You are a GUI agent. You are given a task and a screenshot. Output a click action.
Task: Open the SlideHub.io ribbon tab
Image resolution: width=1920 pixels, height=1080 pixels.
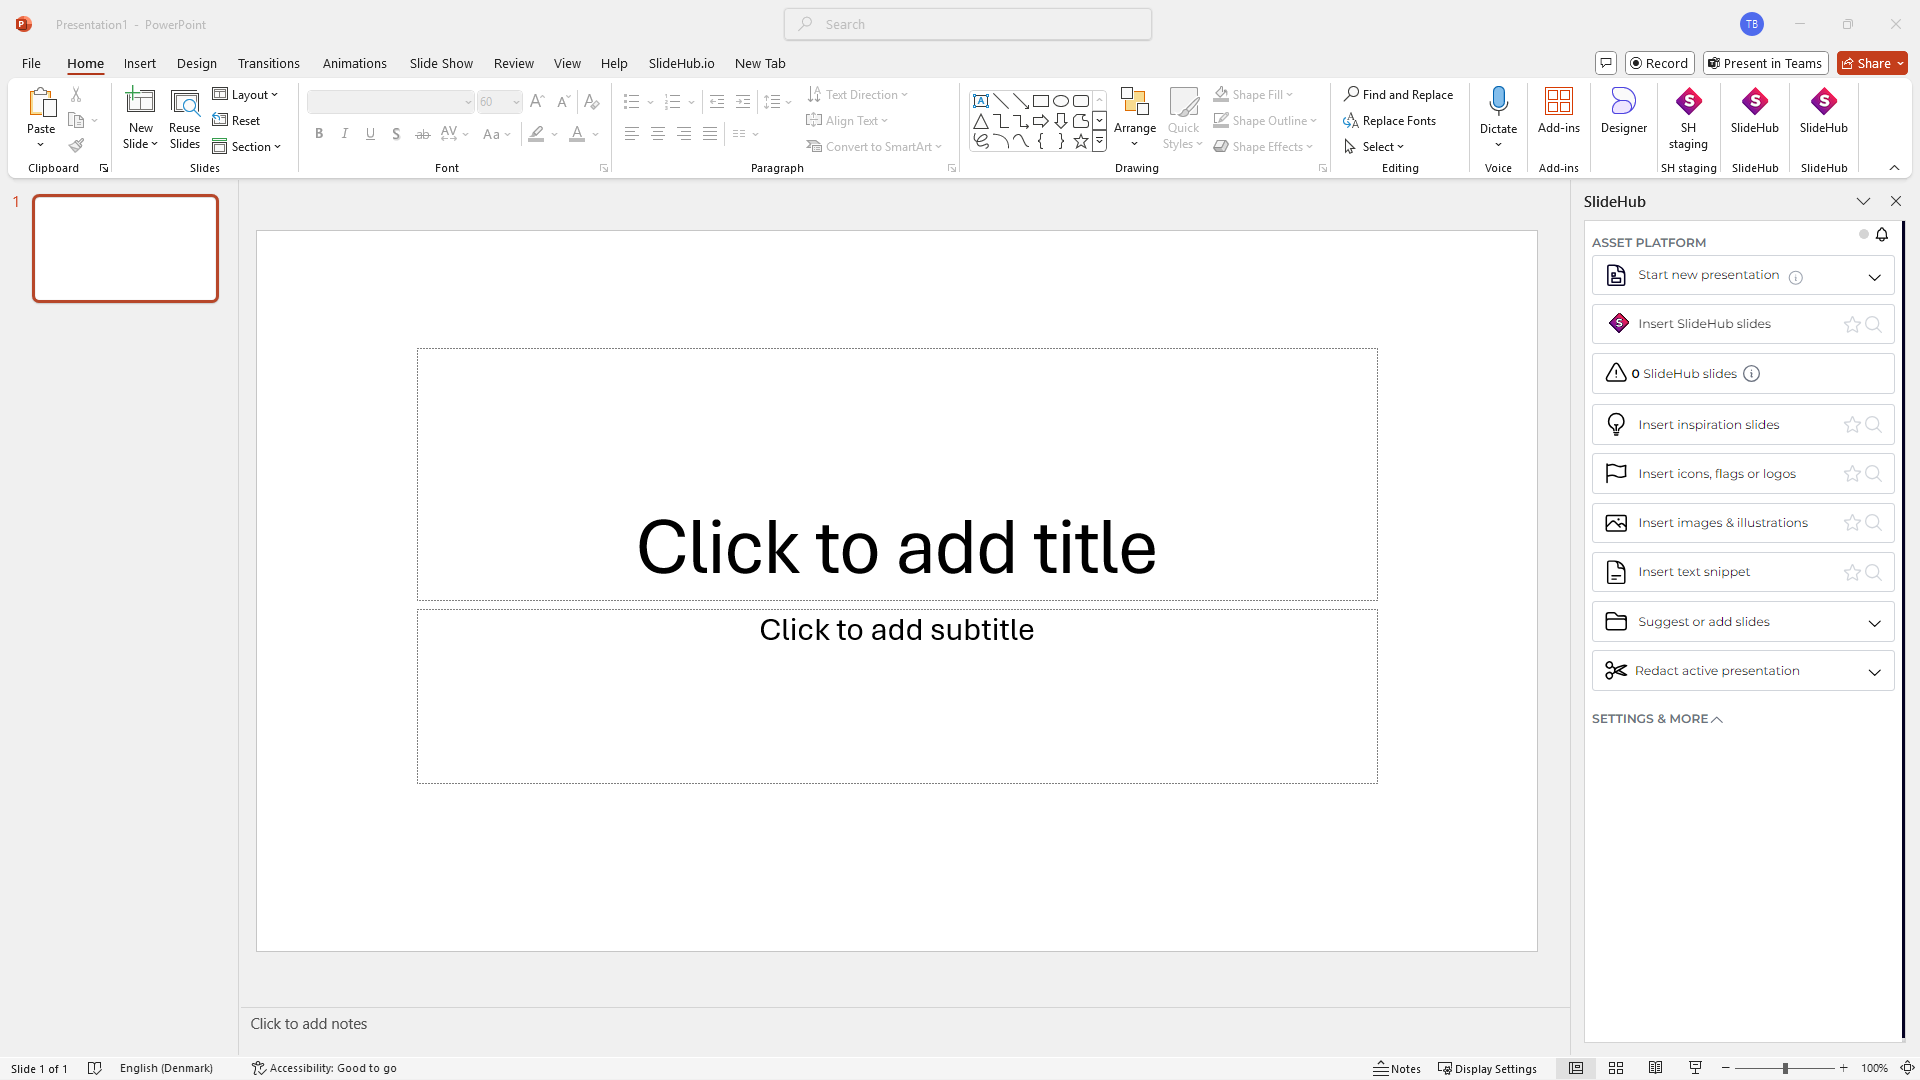pos(681,63)
